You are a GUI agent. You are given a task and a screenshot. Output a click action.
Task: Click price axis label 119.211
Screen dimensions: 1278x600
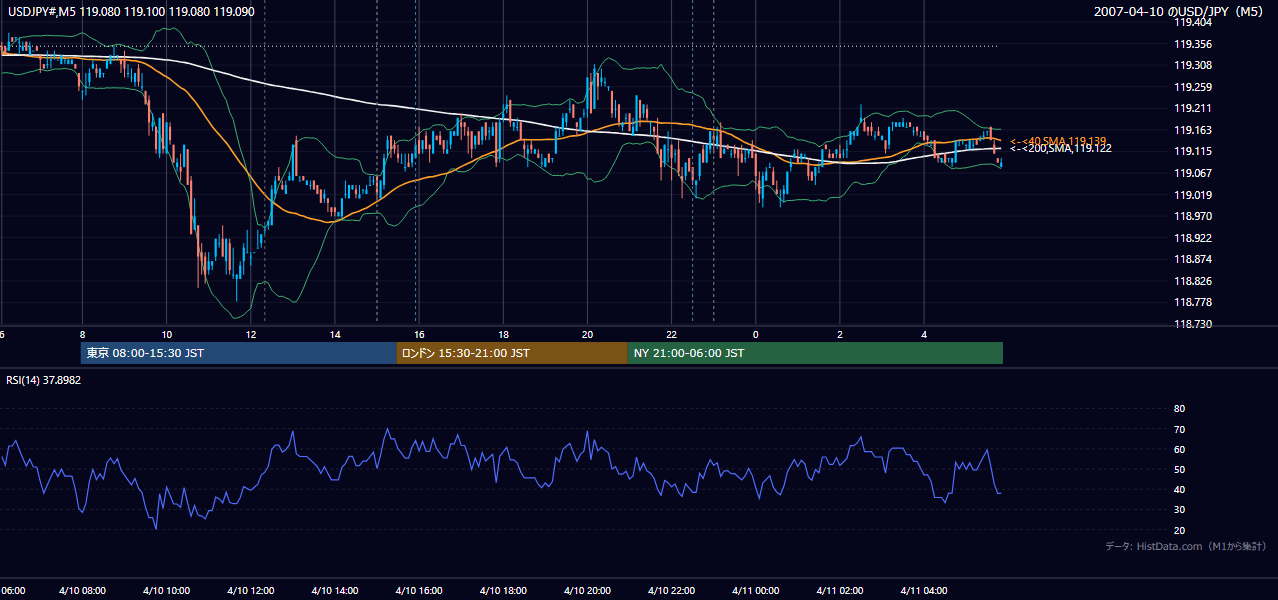coord(1192,108)
